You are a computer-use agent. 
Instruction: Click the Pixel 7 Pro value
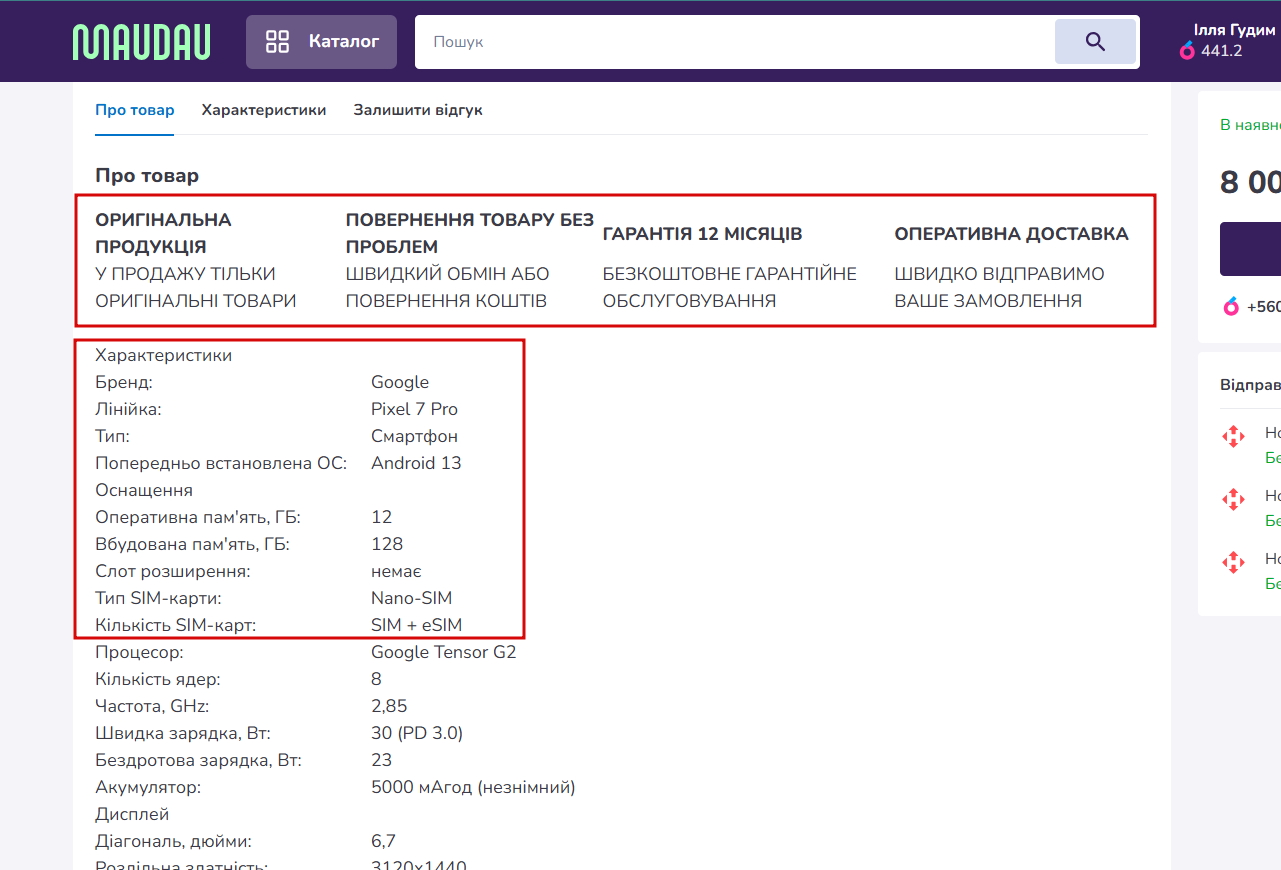pyautogui.click(x=414, y=409)
